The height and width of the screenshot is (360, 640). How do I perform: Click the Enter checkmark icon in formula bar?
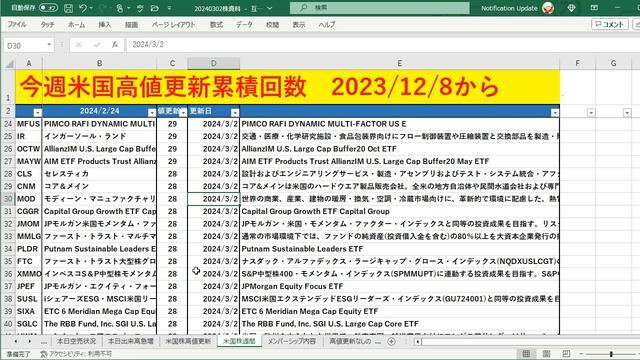[x=97, y=44]
